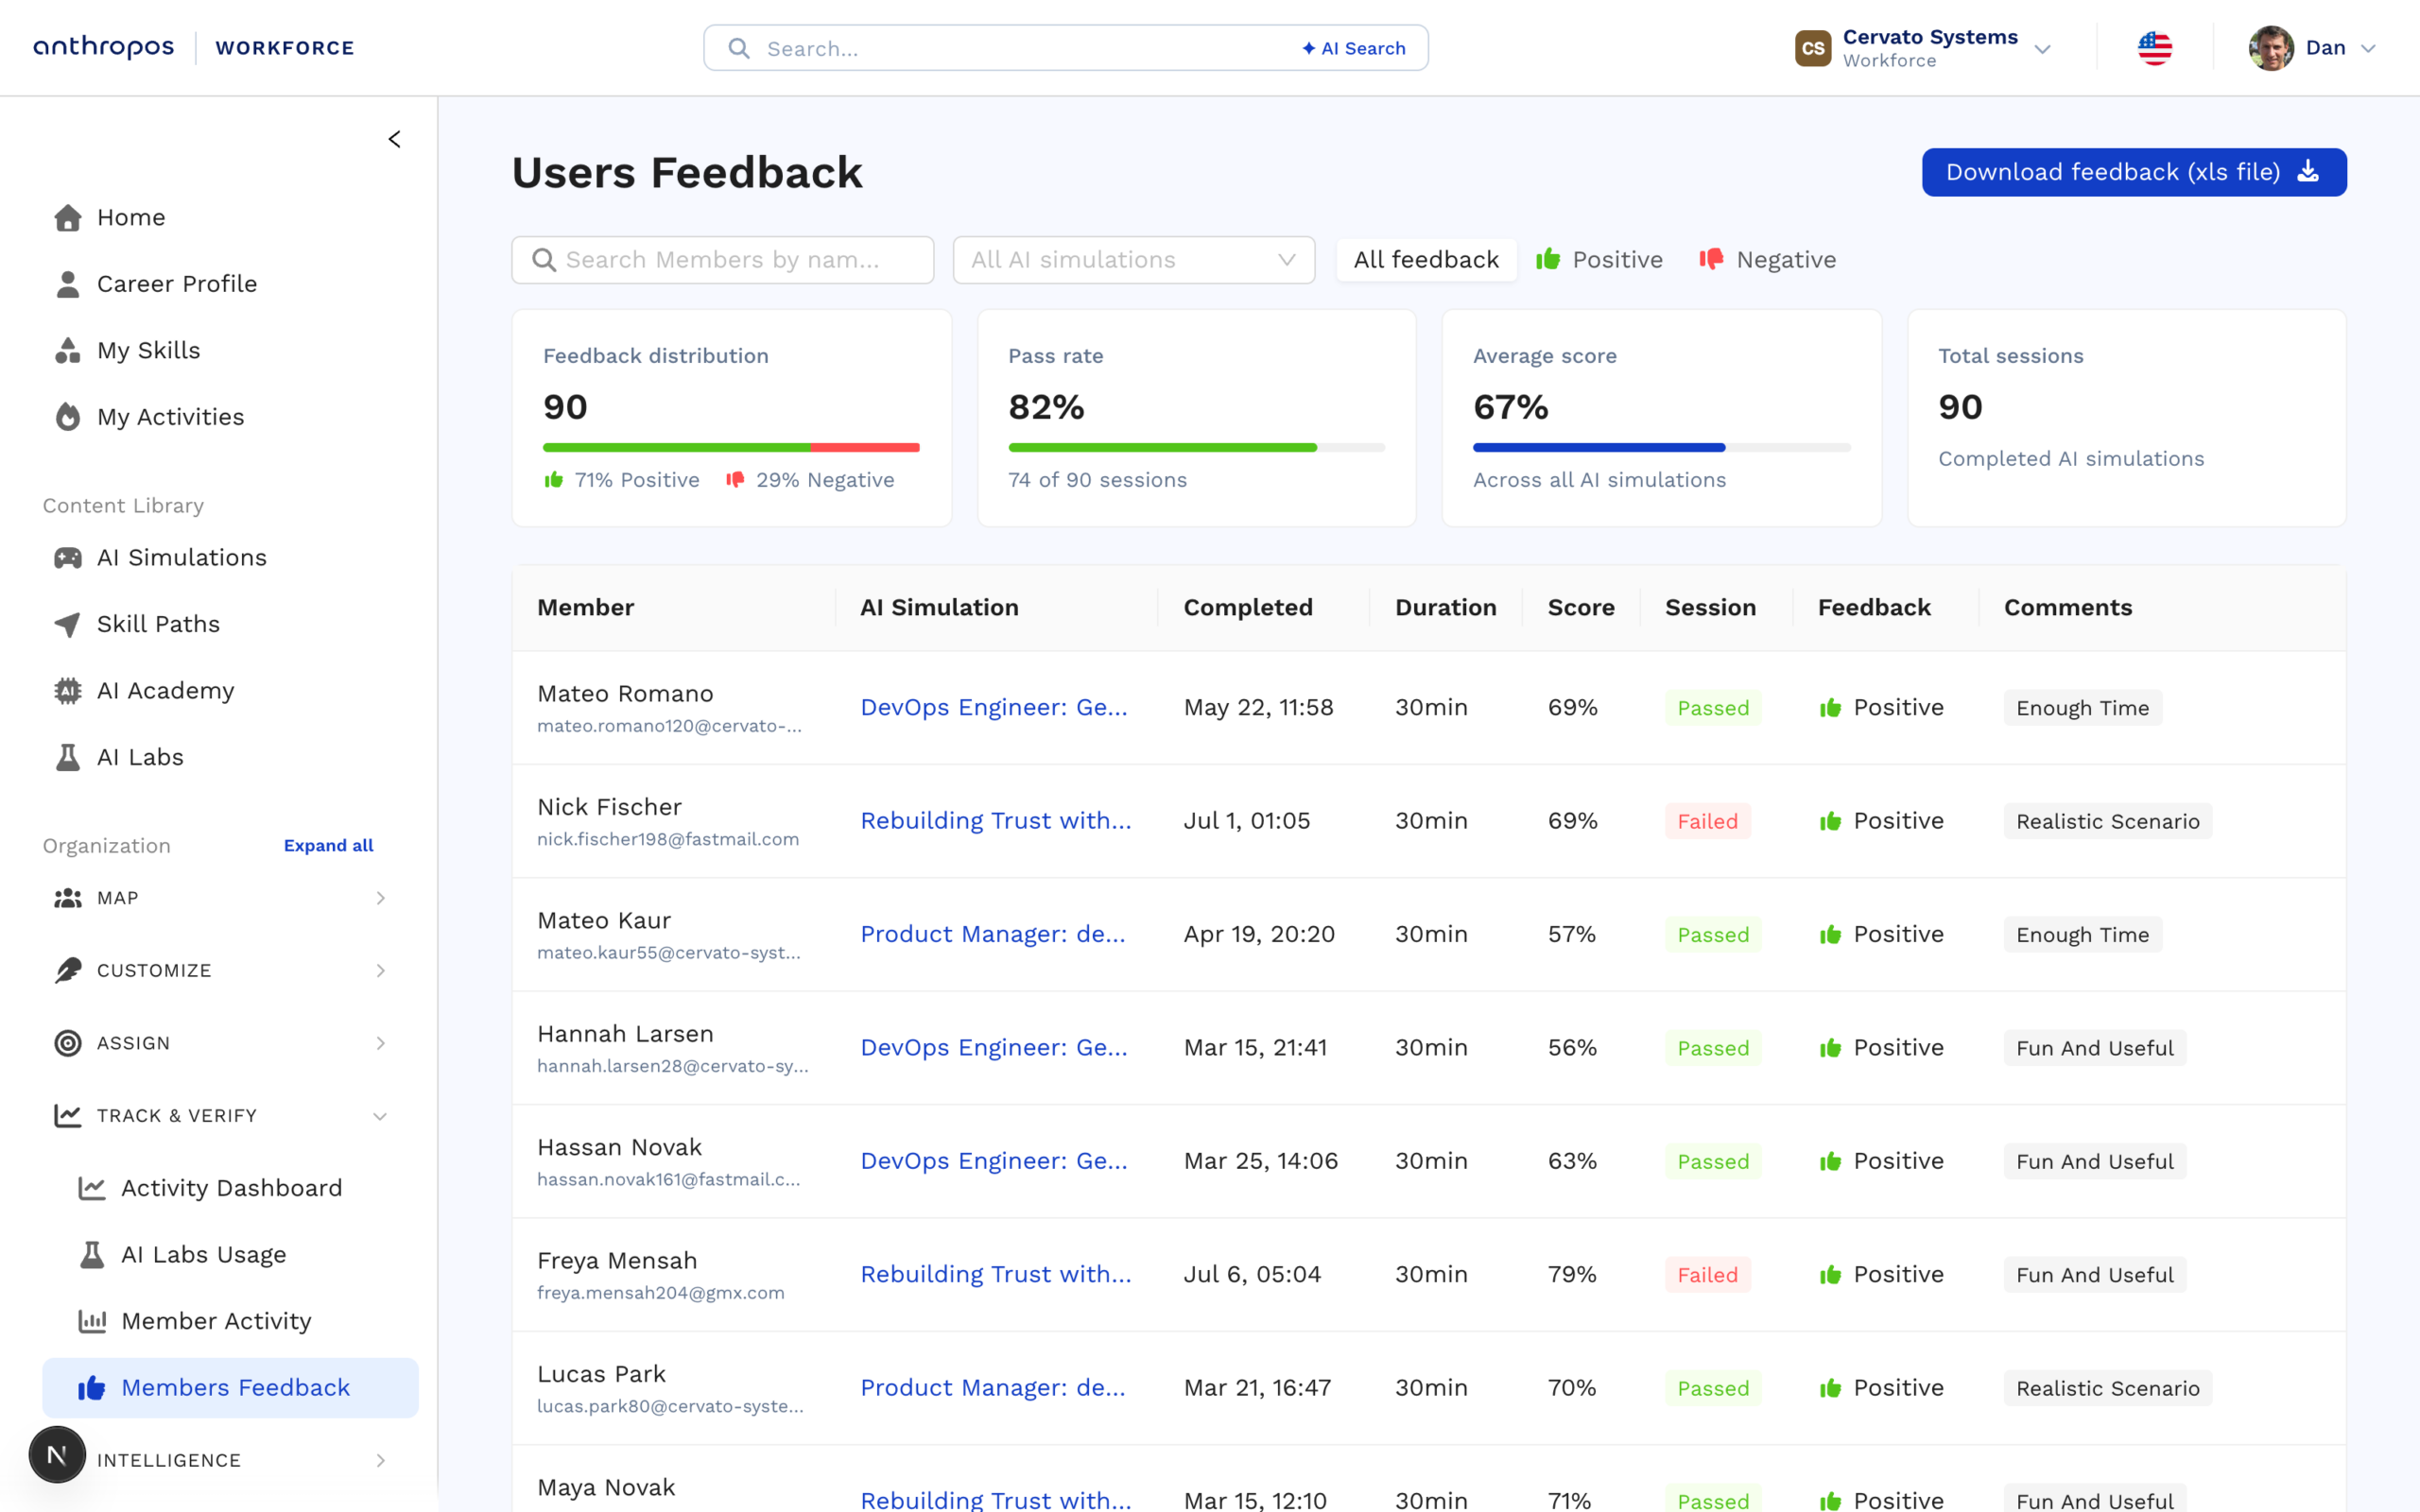
Task: Click the anthropos logo
Action: [104, 47]
